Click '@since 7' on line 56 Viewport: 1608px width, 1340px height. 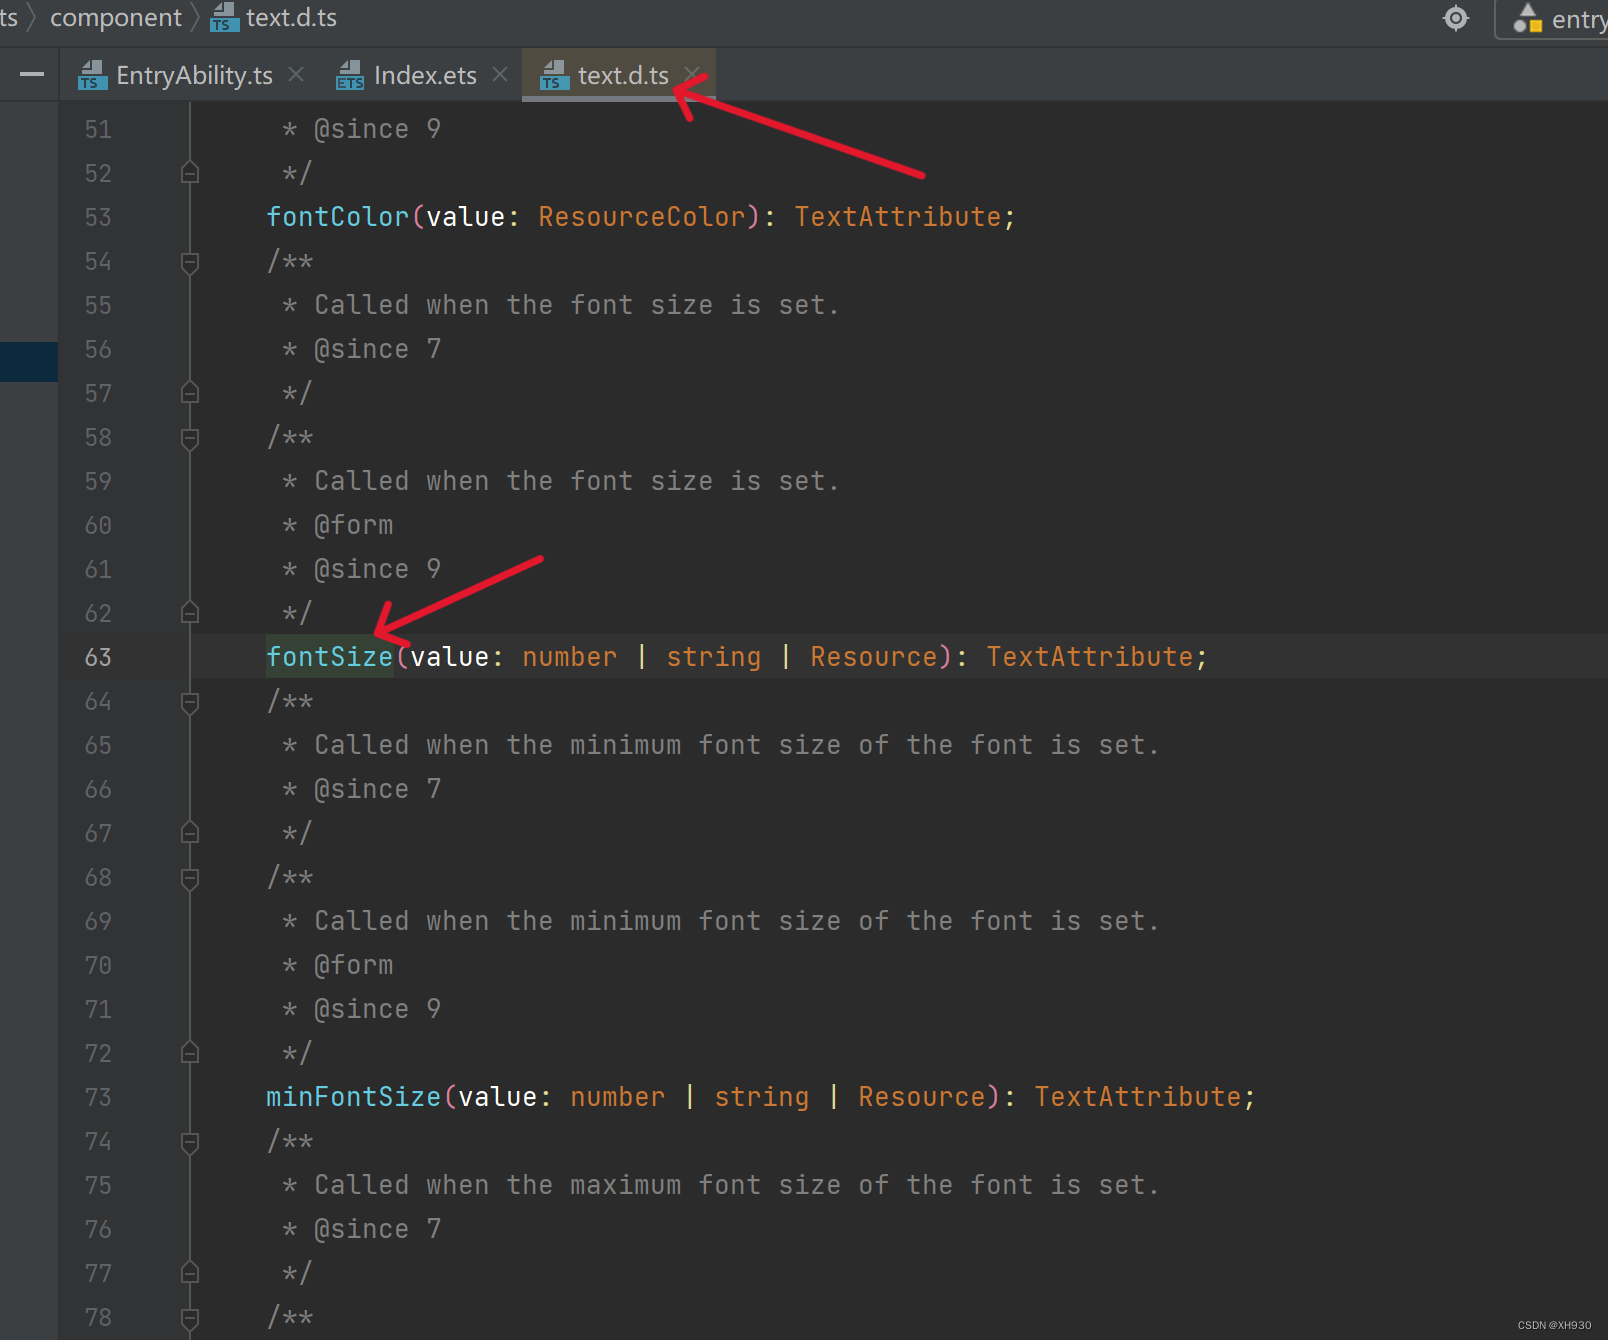pyautogui.click(x=377, y=349)
